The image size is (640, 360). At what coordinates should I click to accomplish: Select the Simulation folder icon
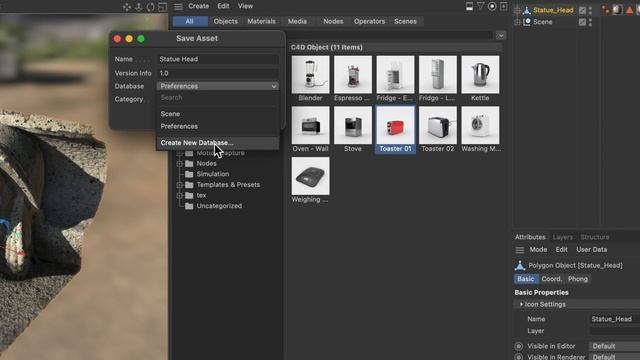point(189,174)
